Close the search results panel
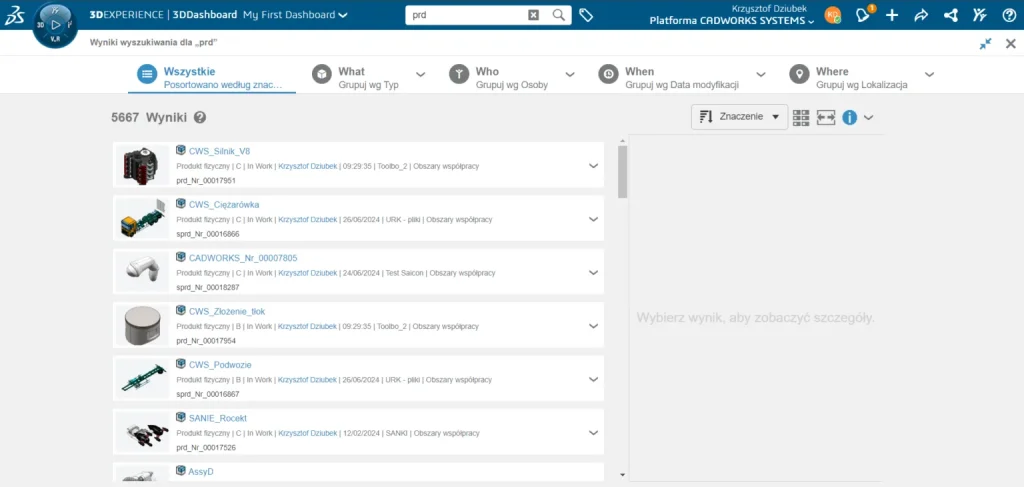Screen dimensions: 1024x487 point(1010,44)
